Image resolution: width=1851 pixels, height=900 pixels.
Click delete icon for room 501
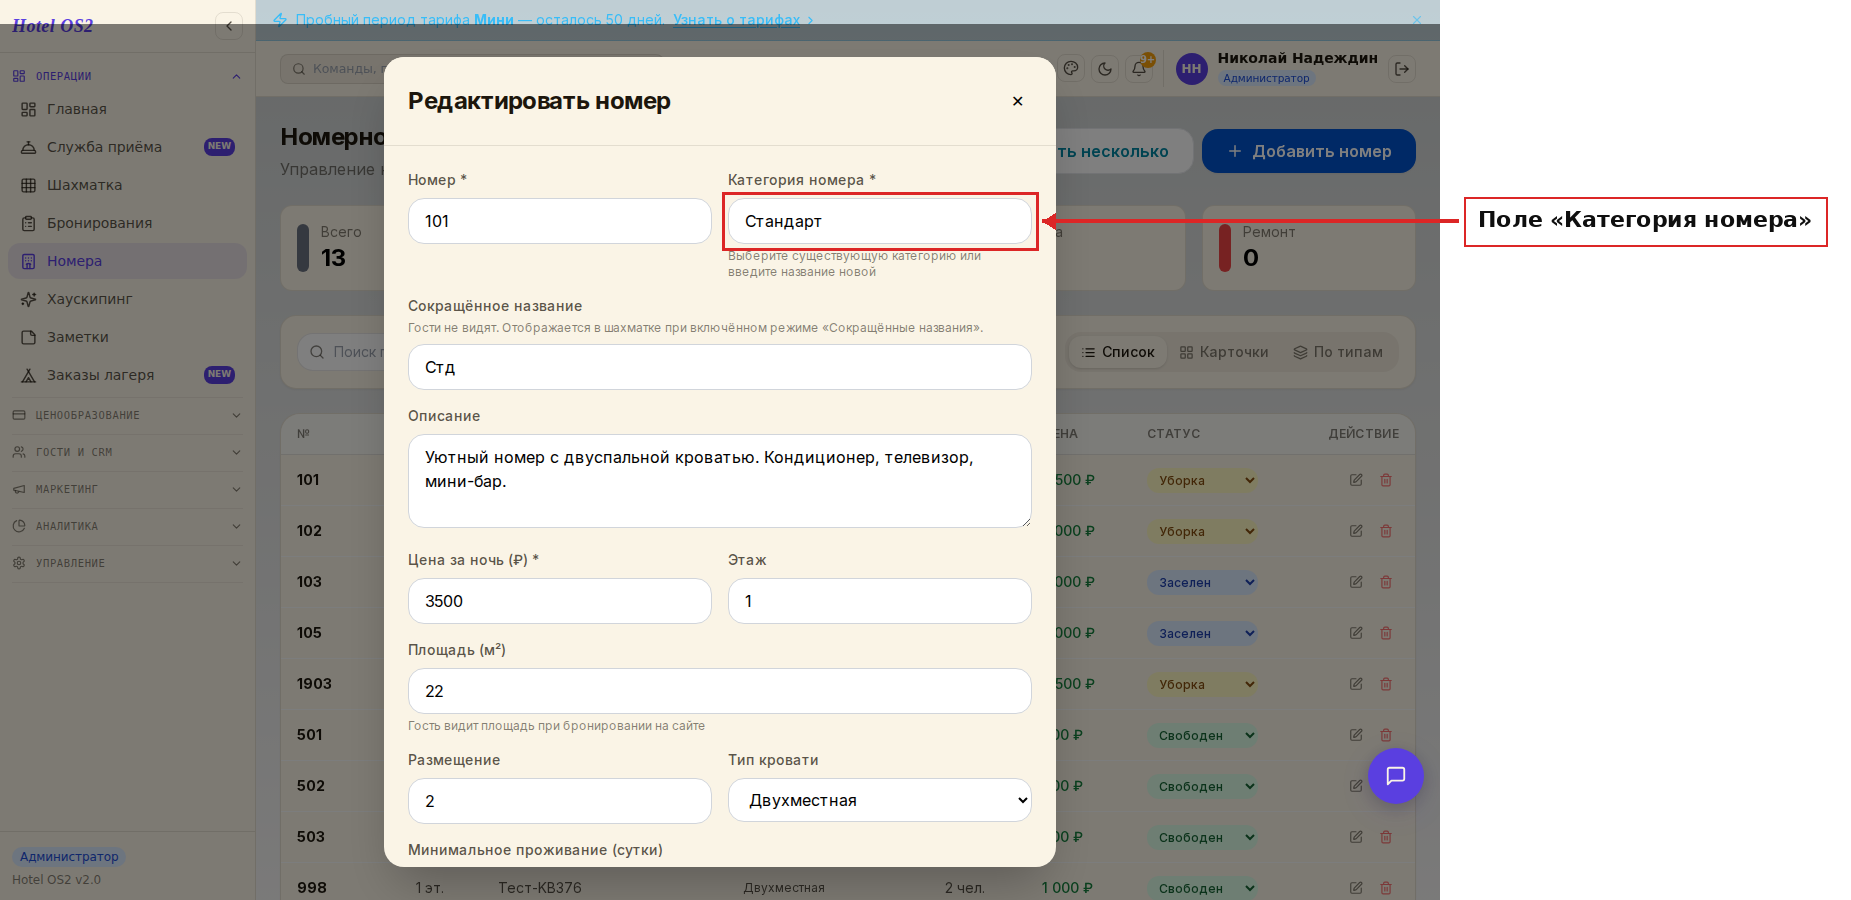point(1386,735)
